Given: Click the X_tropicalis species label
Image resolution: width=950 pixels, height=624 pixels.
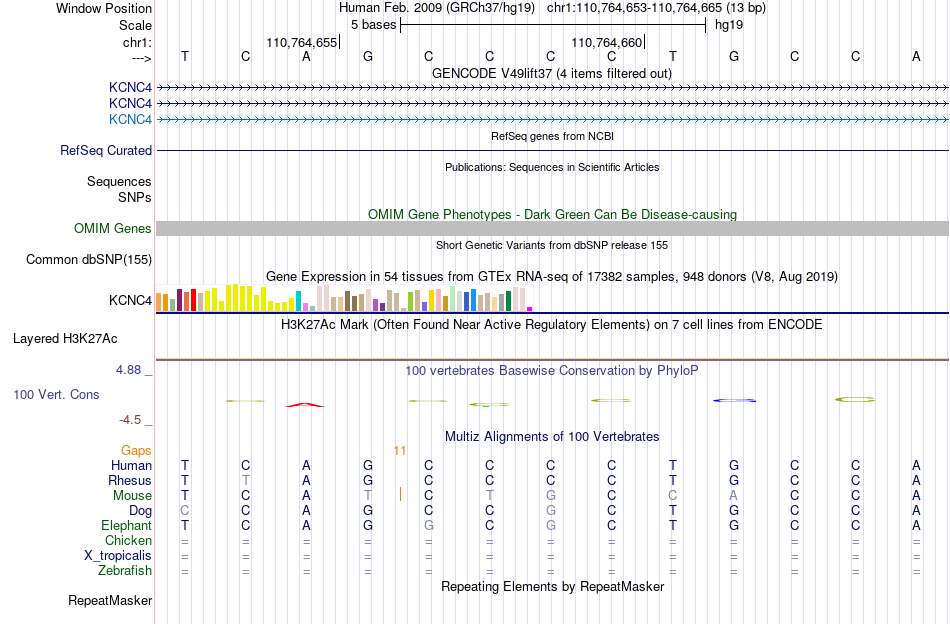Looking at the screenshot, I should tap(118, 556).
